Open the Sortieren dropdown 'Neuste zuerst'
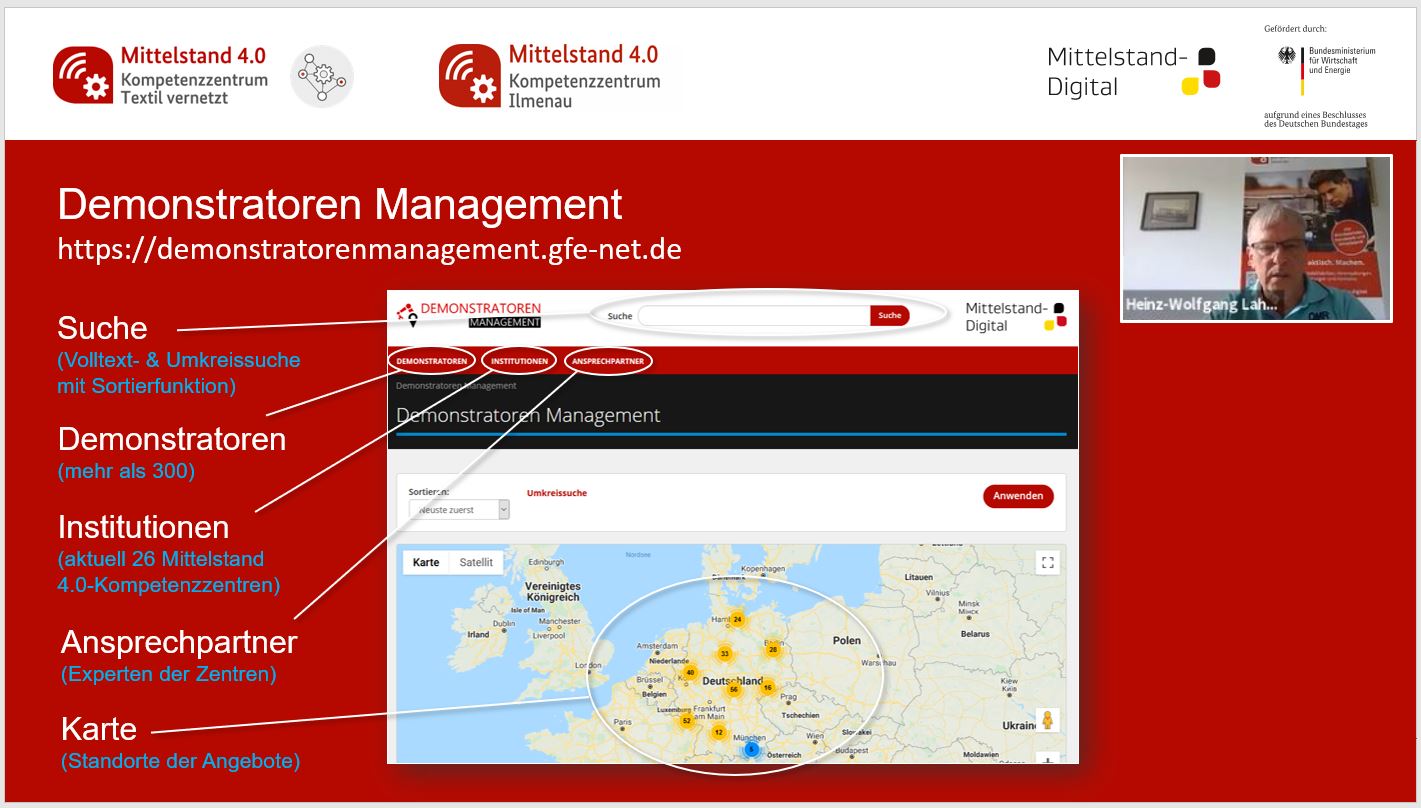The height and width of the screenshot is (808, 1421). [x=459, y=510]
